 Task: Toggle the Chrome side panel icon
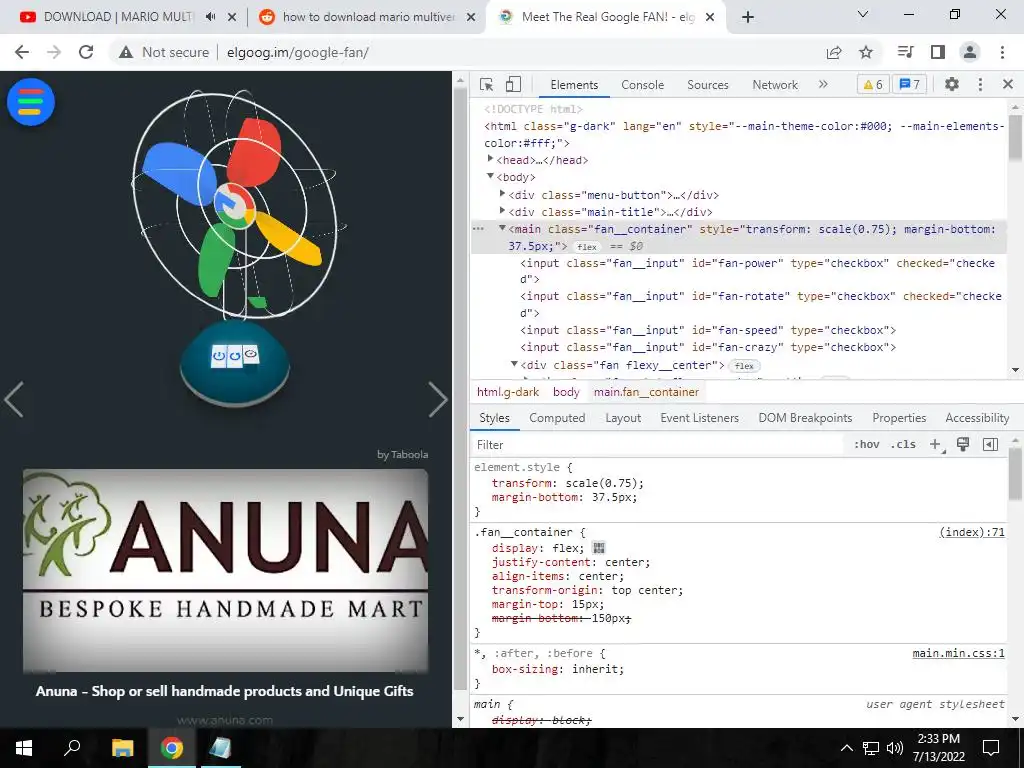(938, 52)
